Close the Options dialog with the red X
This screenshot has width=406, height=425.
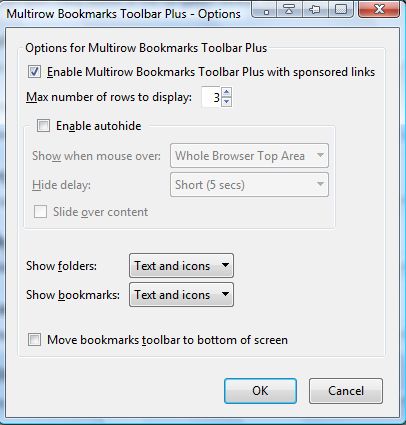(x=379, y=9)
